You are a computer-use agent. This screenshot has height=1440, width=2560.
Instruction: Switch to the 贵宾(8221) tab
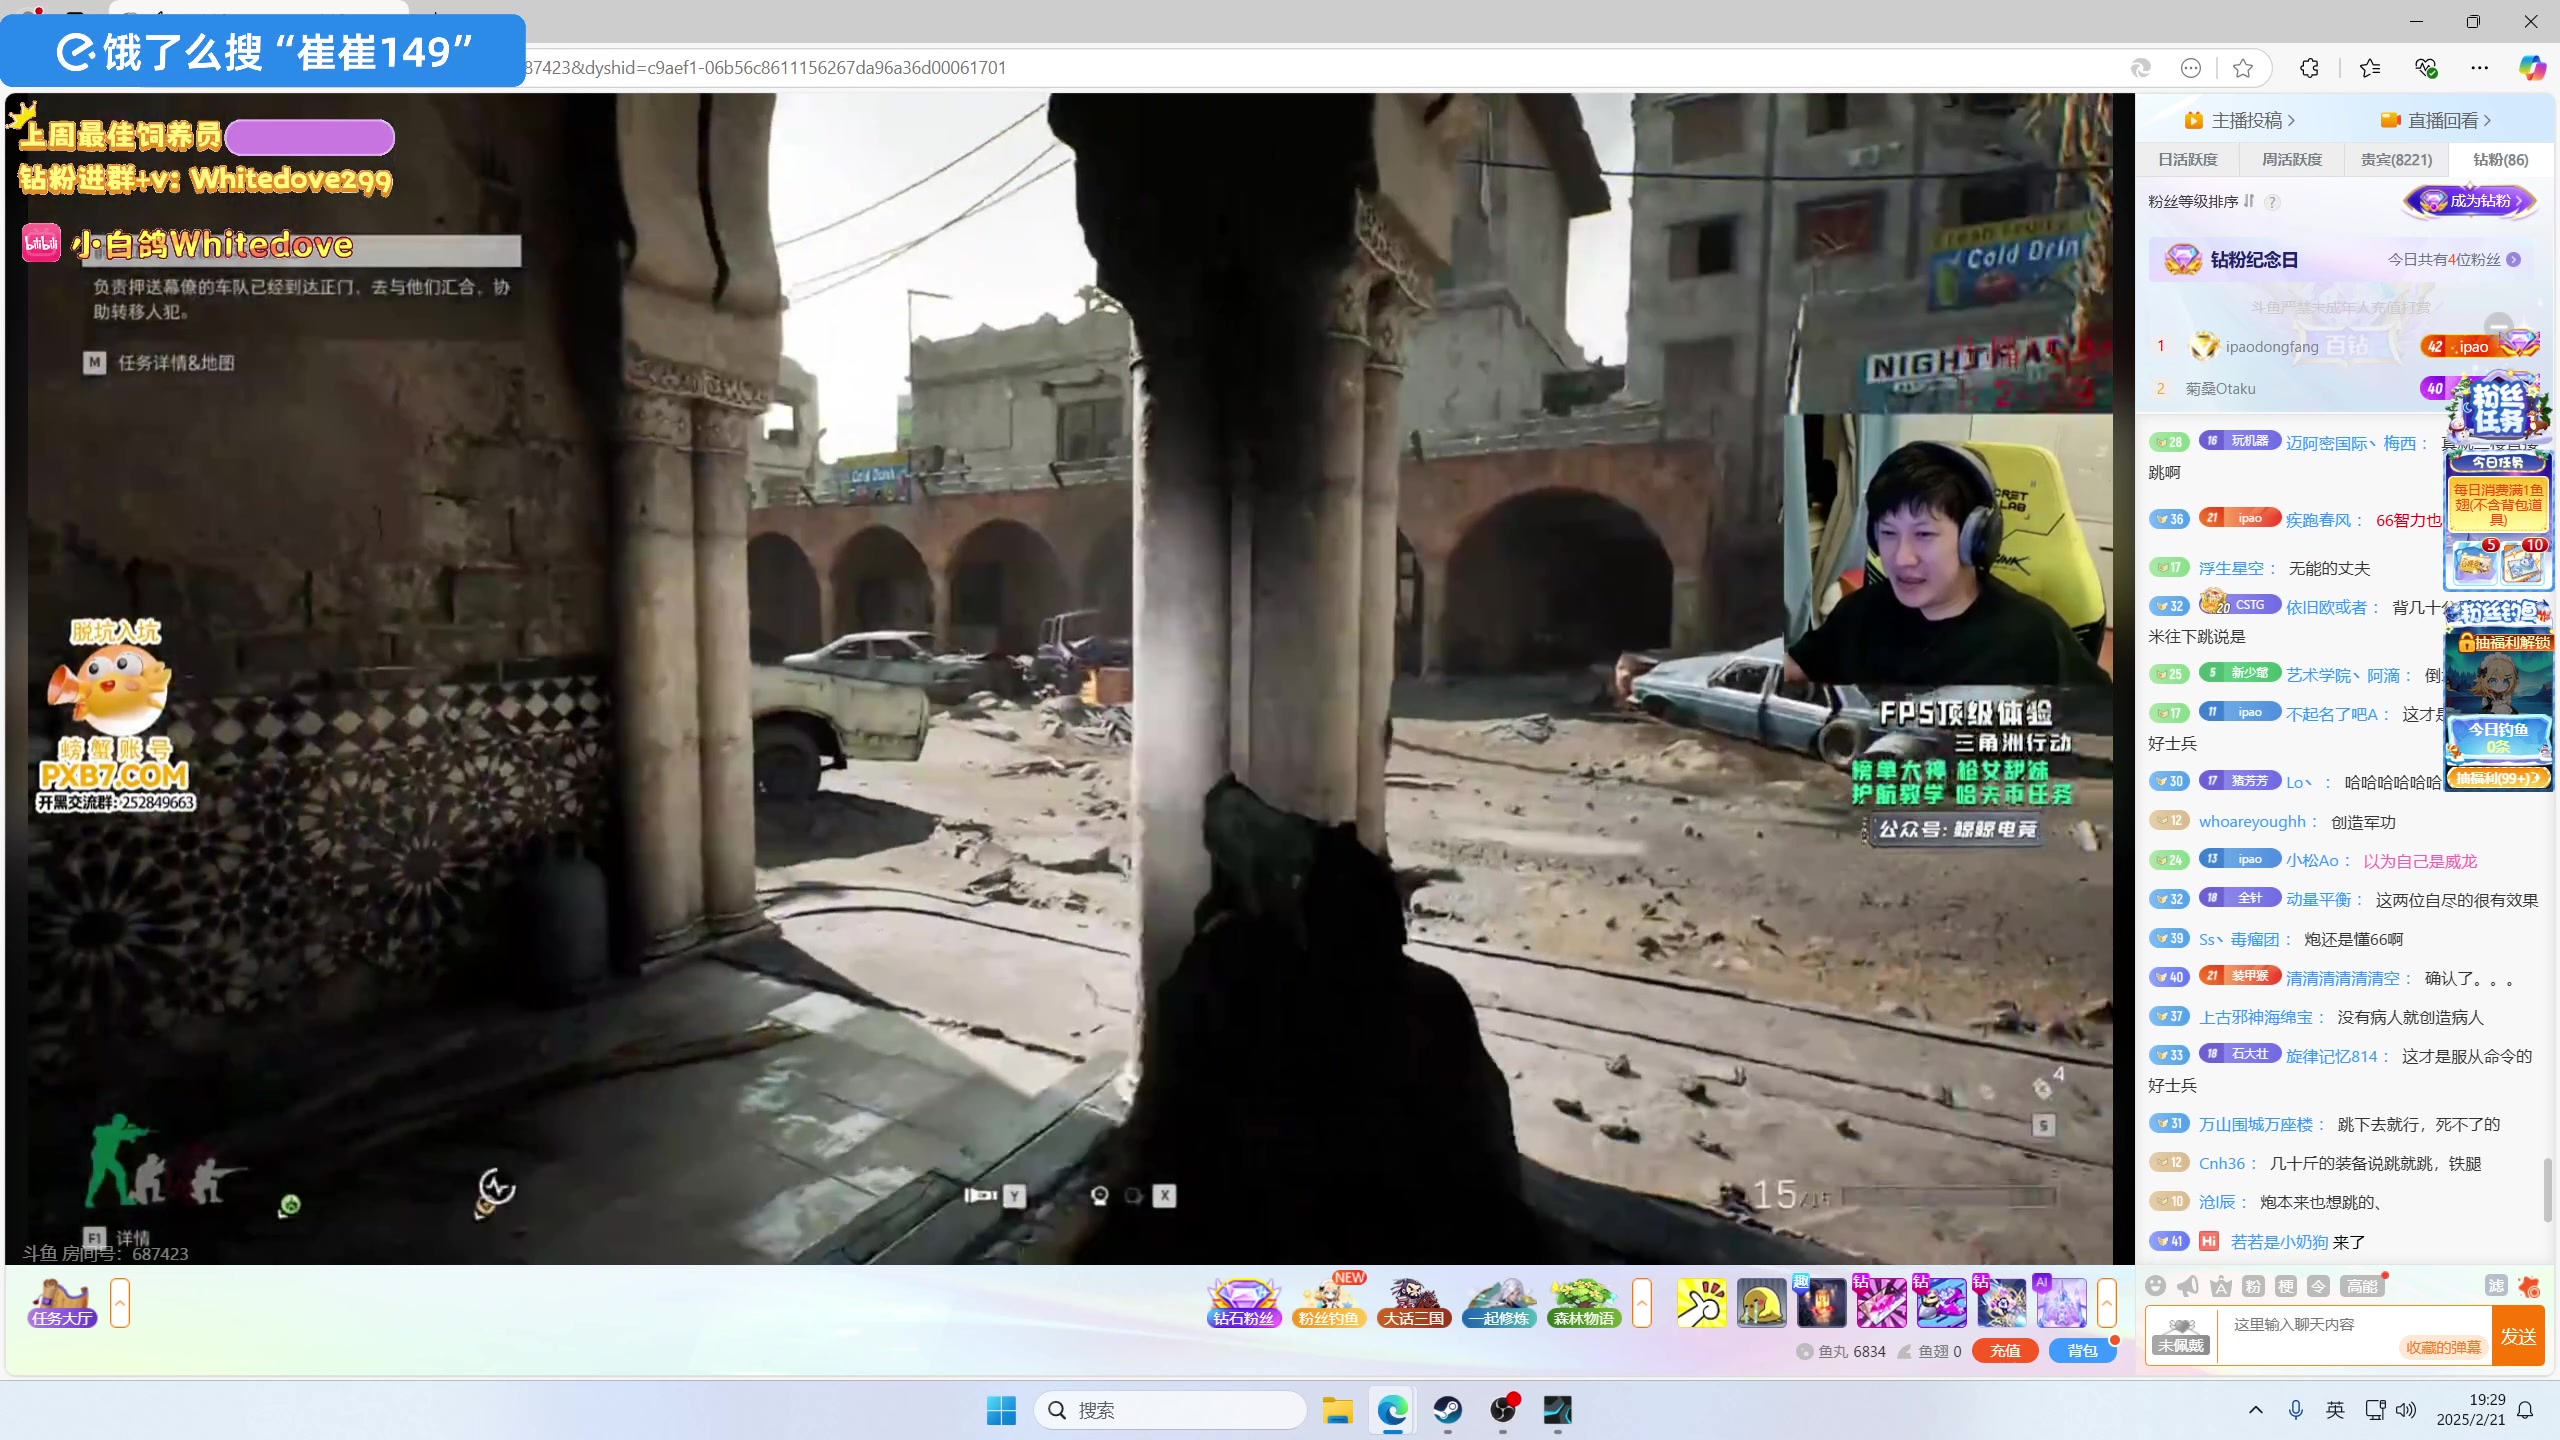point(2396,160)
